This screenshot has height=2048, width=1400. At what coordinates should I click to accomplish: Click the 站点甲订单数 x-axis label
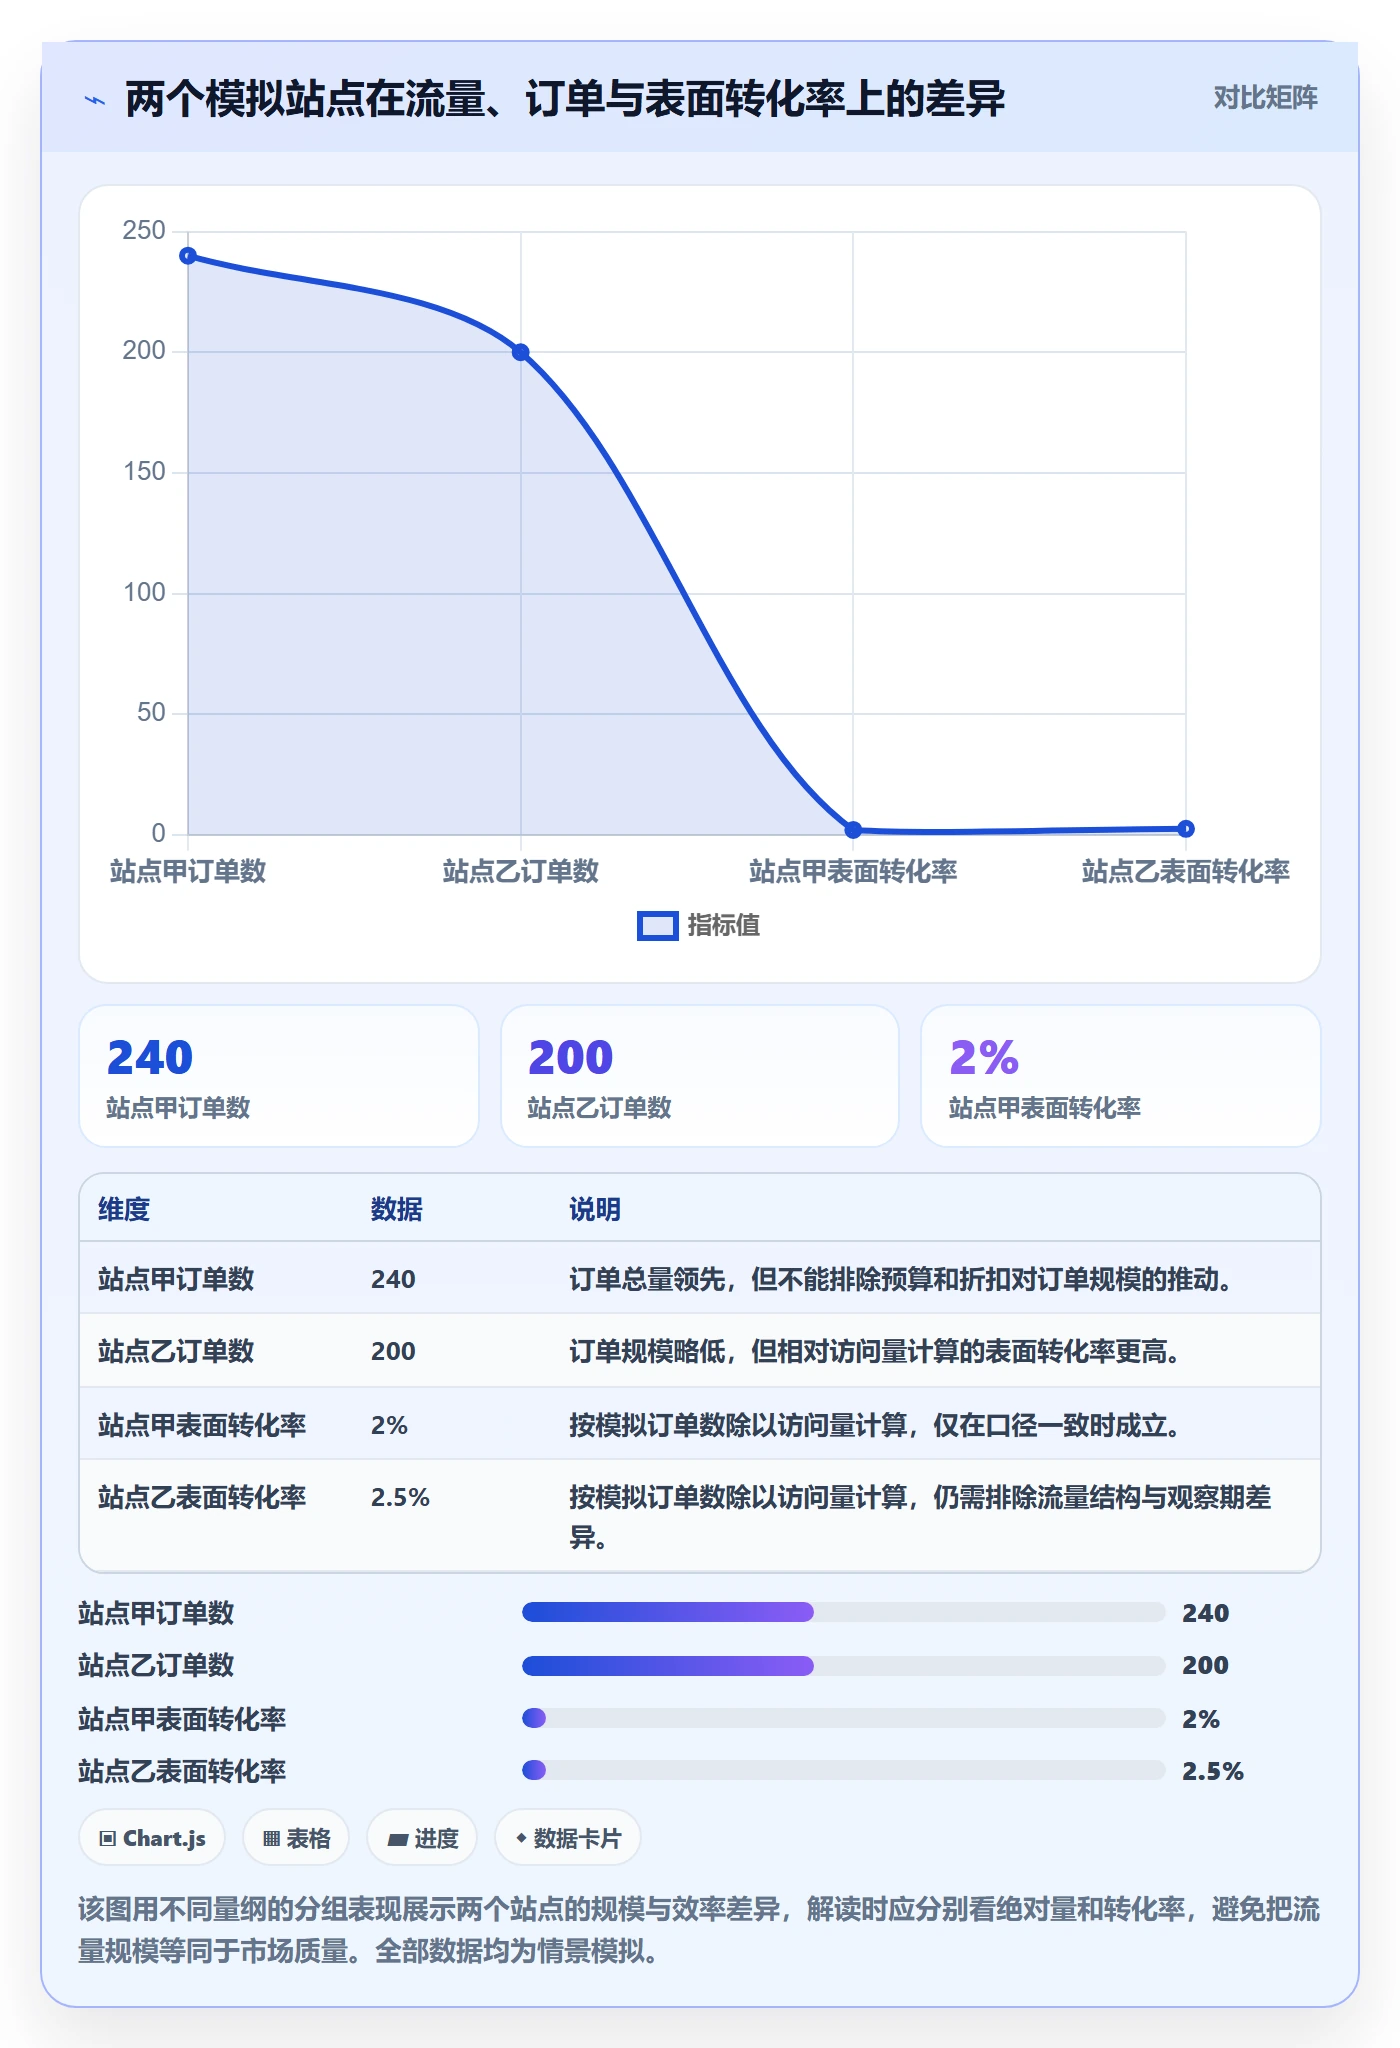pyautogui.click(x=188, y=872)
